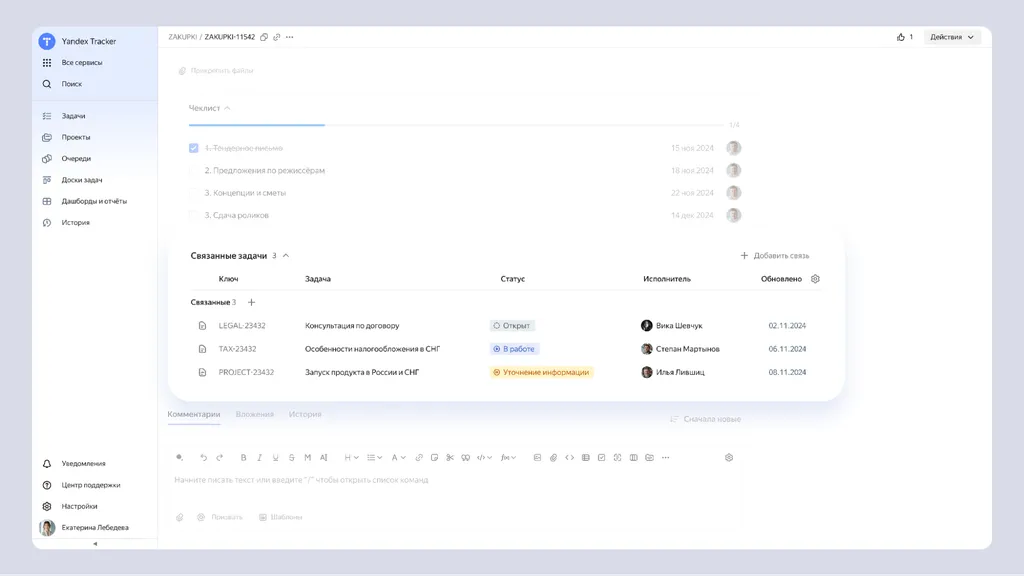The width and height of the screenshot is (1024, 576).
Task: Copy issue key icon next to ZAKUPKI-11542
Action: (264, 37)
